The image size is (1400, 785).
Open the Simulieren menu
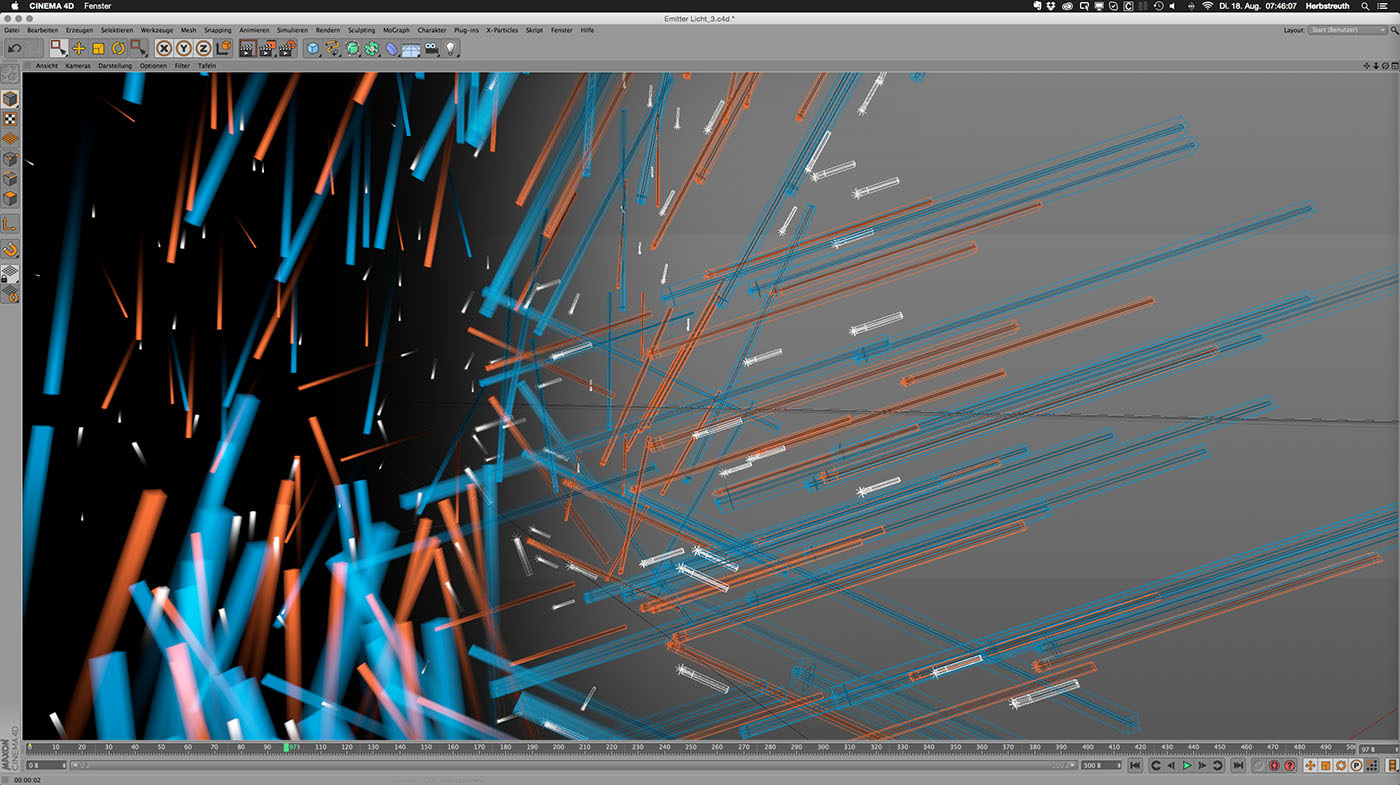(x=292, y=30)
